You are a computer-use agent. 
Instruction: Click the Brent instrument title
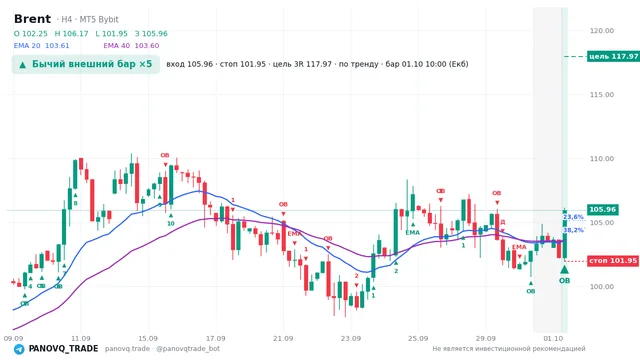33,19
